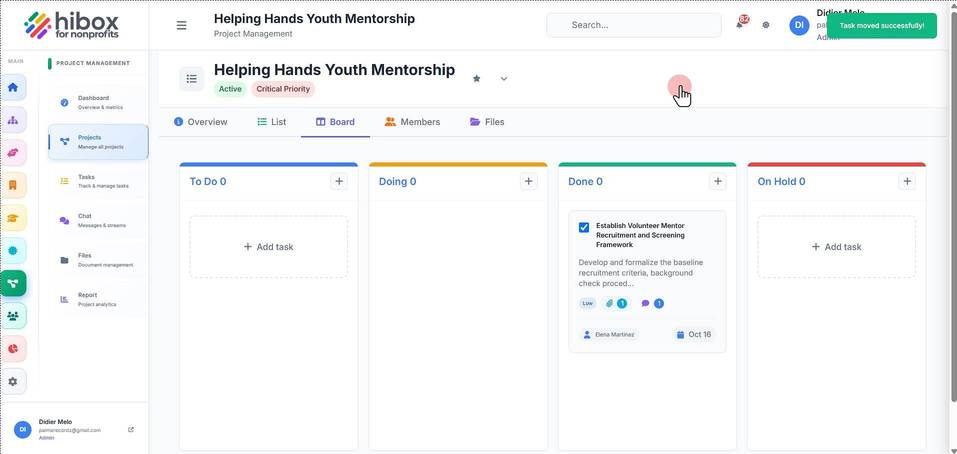
Task: Open Tasks in the project sidebar
Action: coord(98,181)
